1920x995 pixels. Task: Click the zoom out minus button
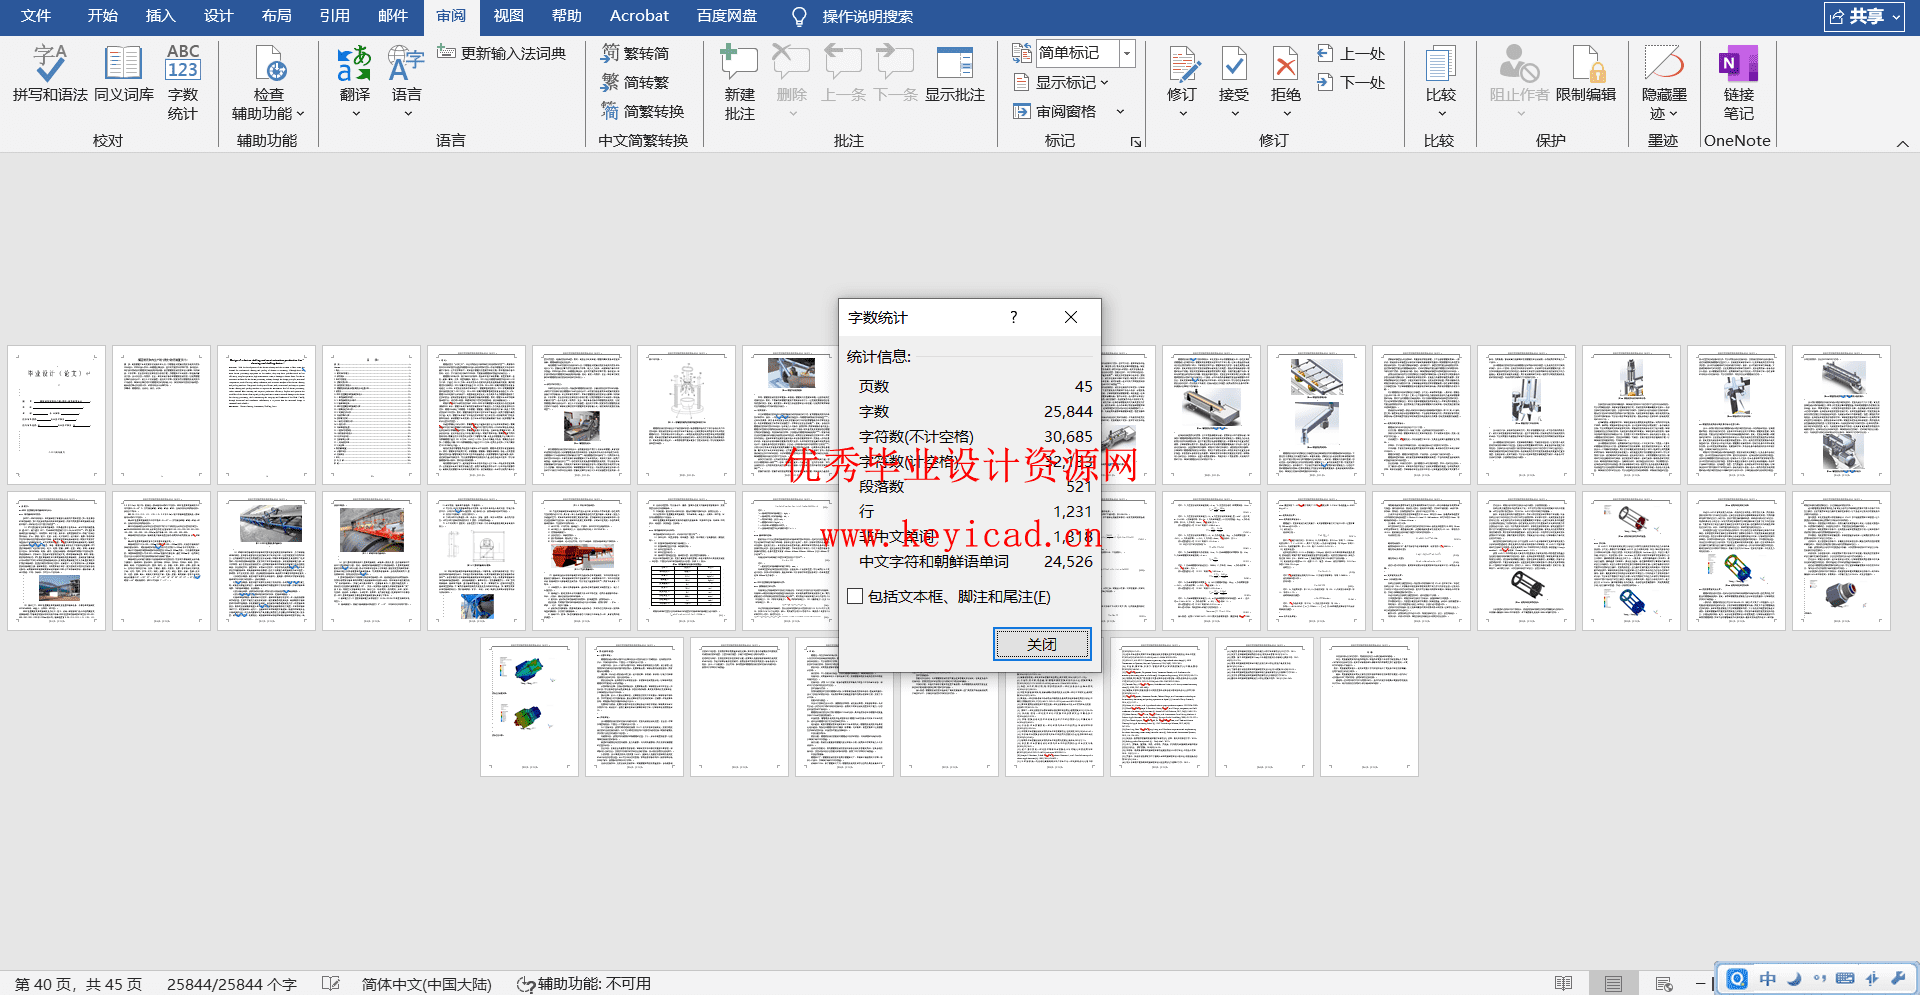coord(1700,984)
